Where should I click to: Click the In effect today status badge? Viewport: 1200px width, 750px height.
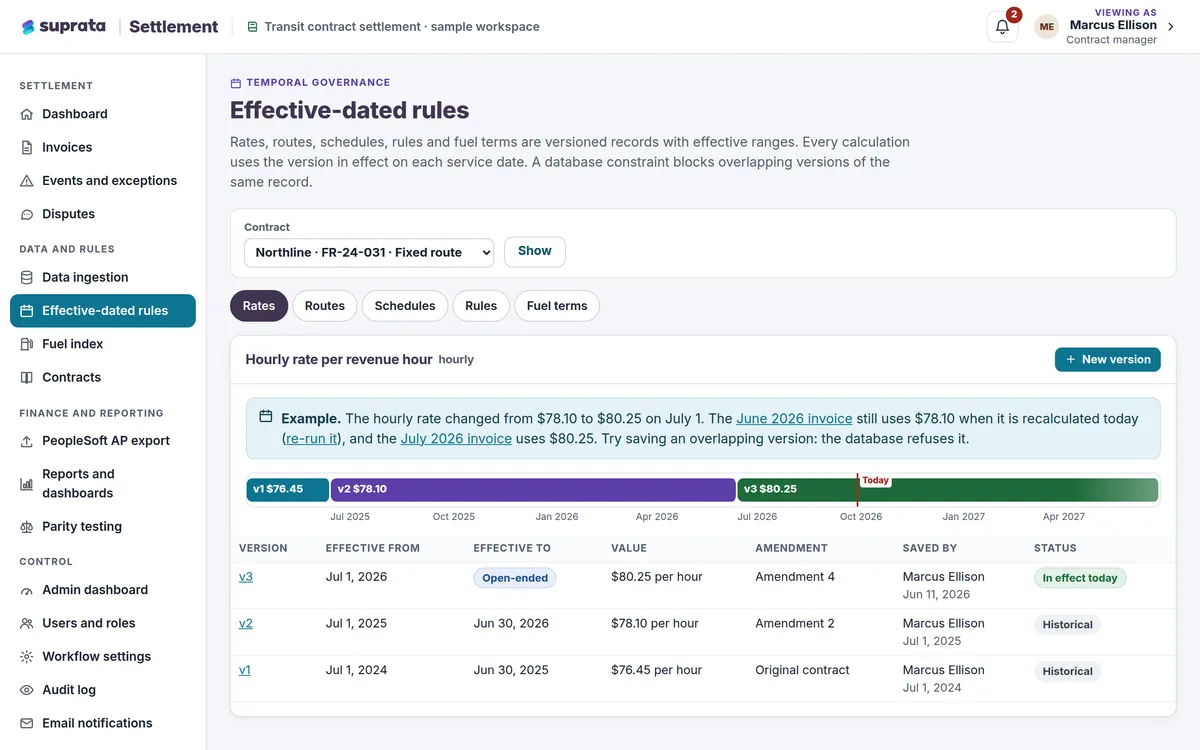[x=1080, y=578]
